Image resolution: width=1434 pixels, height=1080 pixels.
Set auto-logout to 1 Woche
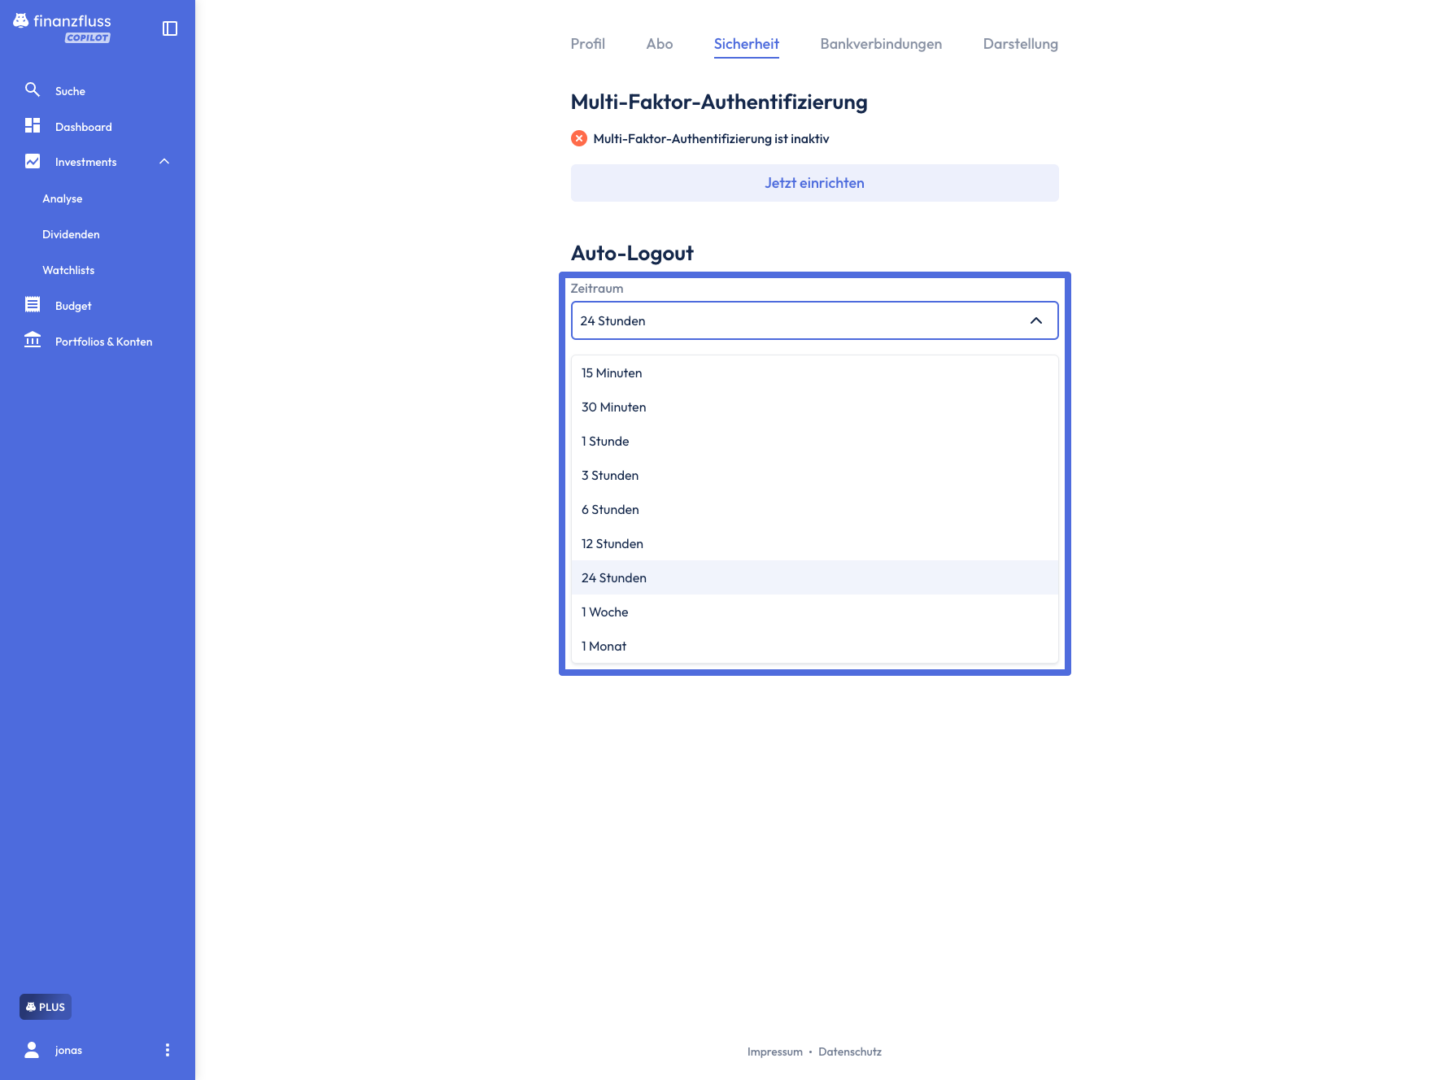tap(814, 612)
